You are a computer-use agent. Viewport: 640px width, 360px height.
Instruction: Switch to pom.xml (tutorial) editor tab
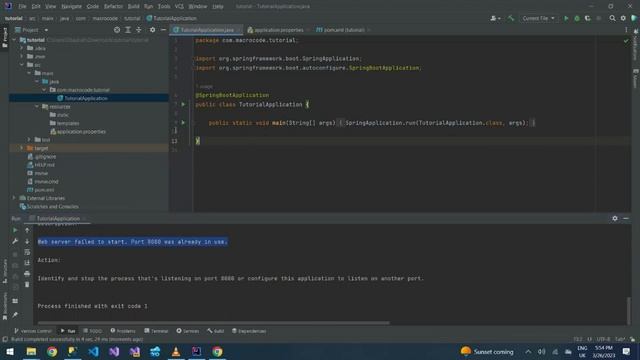click(x=343, y=30)
